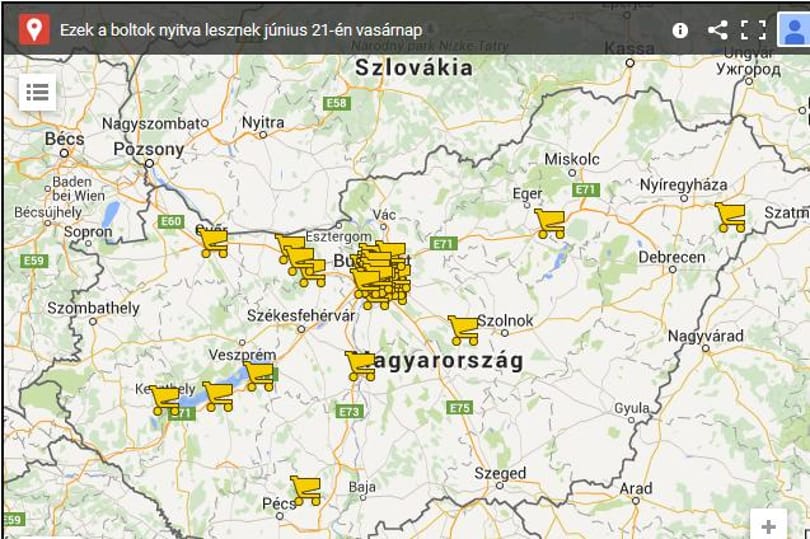Click the Nagyvárad city label

(x=706, y=336)
